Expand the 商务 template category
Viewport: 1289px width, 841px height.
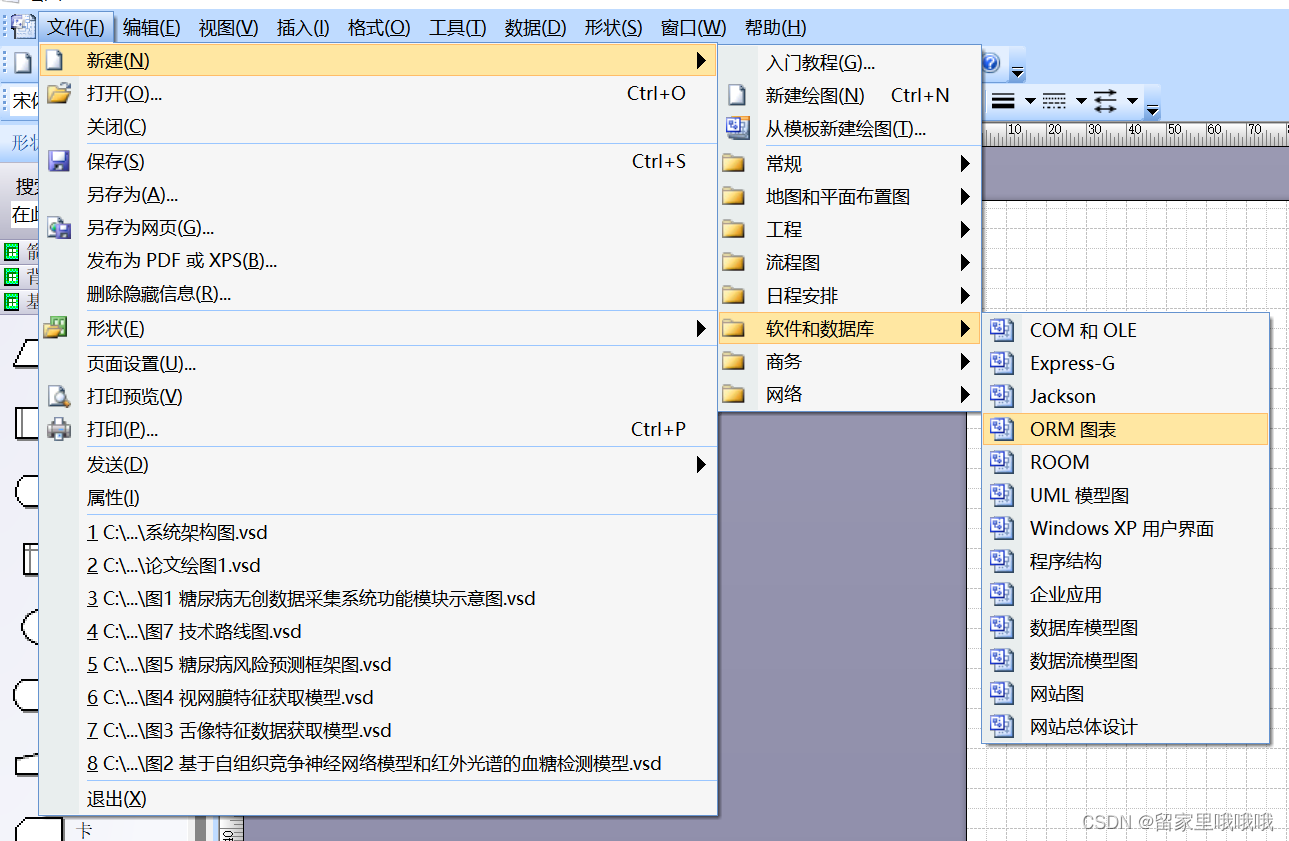(x=965, y=361)
